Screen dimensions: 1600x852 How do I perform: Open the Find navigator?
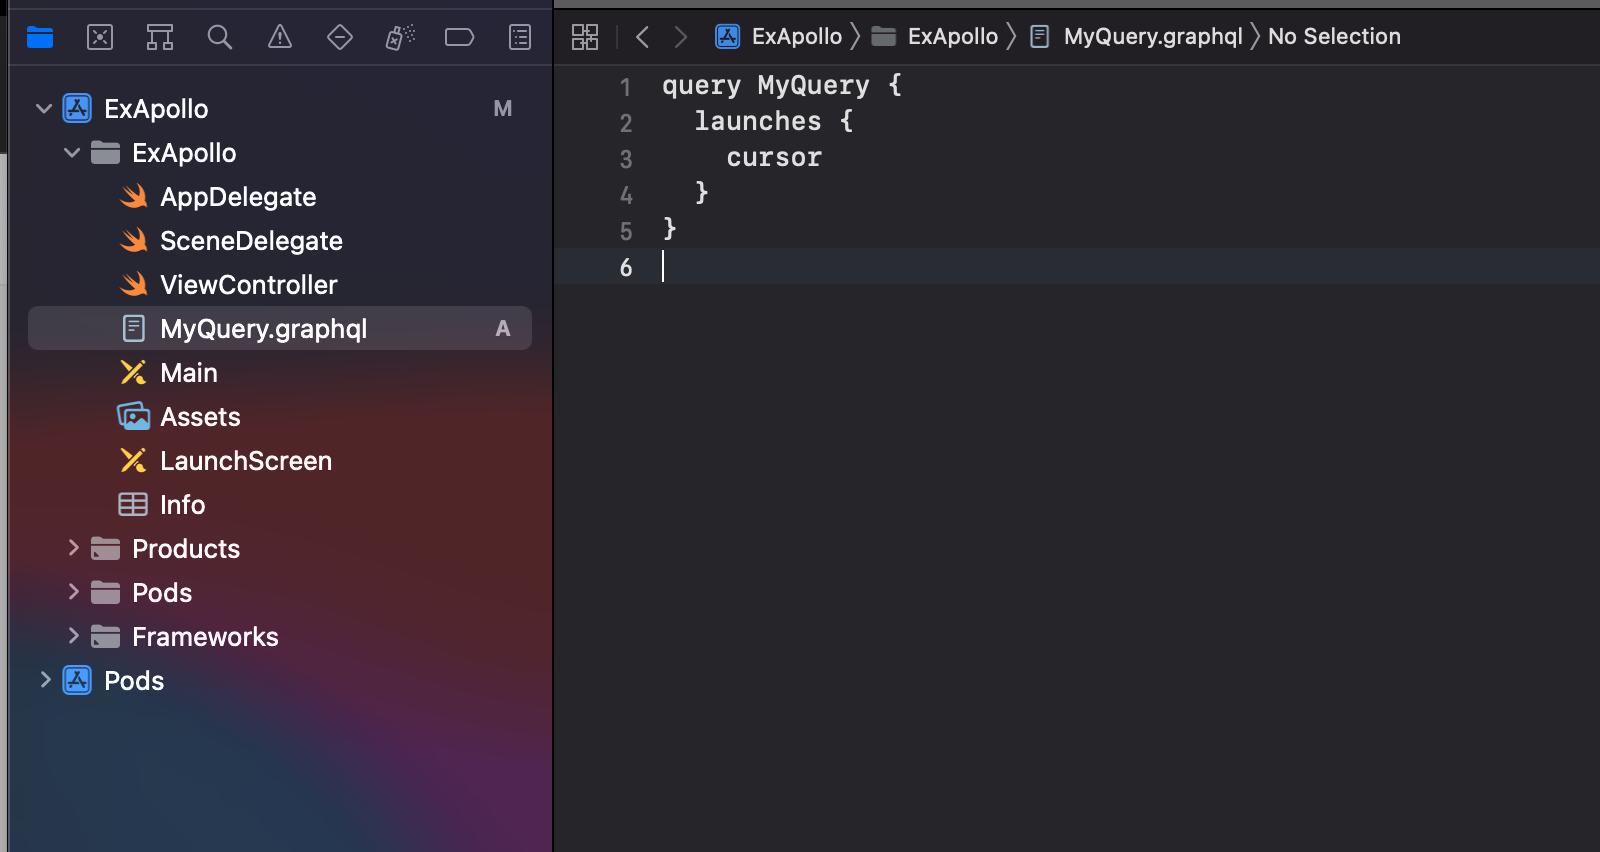pos(220,38)
